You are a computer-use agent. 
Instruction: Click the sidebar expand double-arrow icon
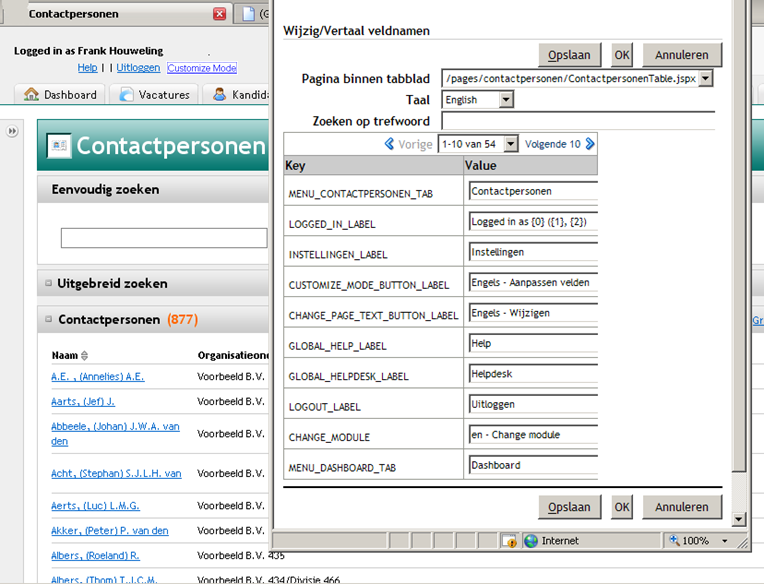pyautogui.click(x=13, y=131)
